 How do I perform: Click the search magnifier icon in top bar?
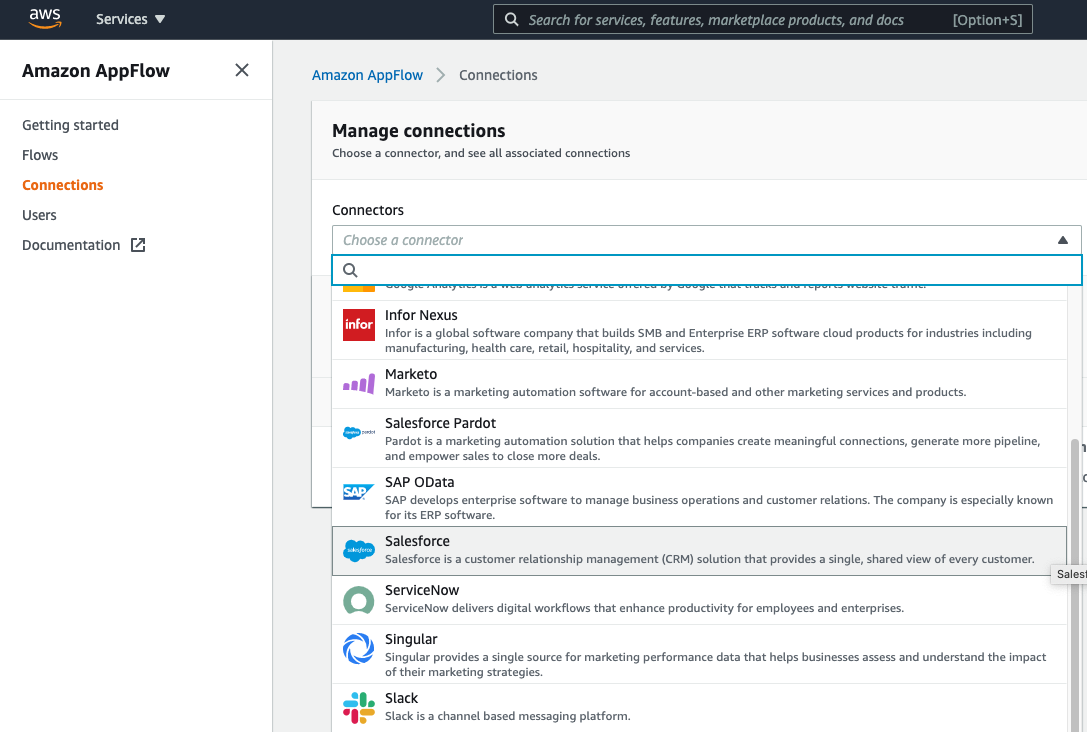512,19
